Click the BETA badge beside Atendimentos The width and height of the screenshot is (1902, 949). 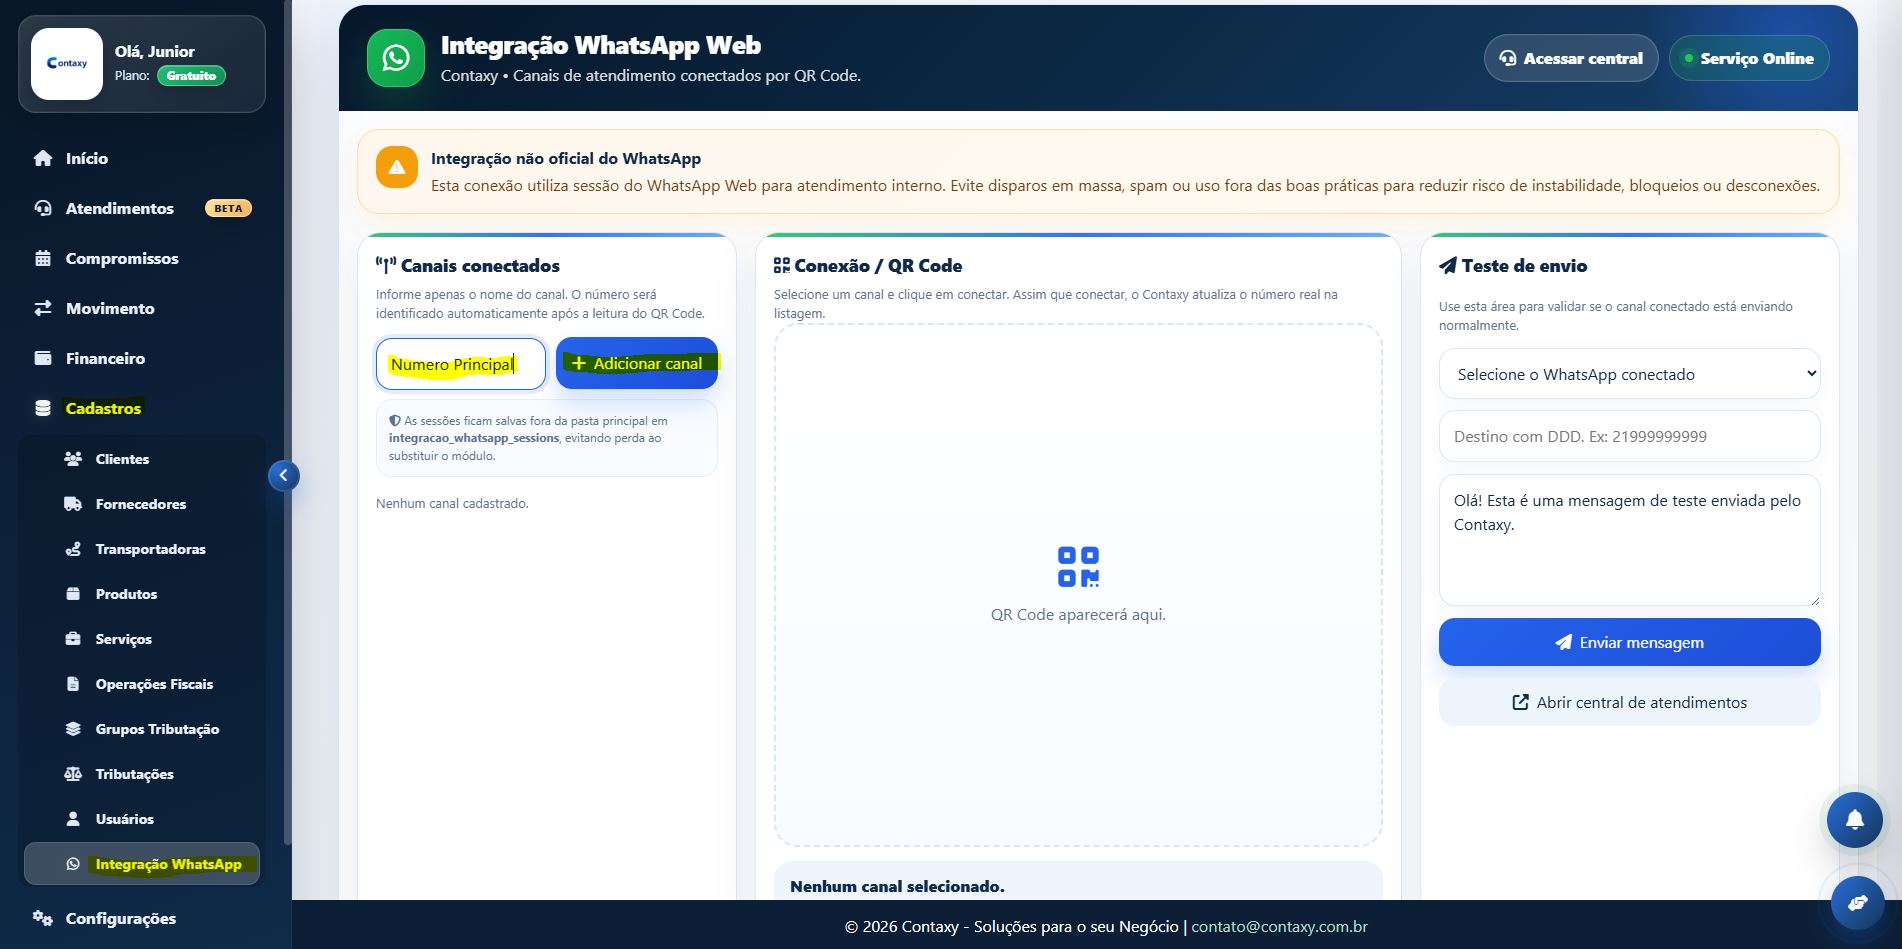pos(228,208)
